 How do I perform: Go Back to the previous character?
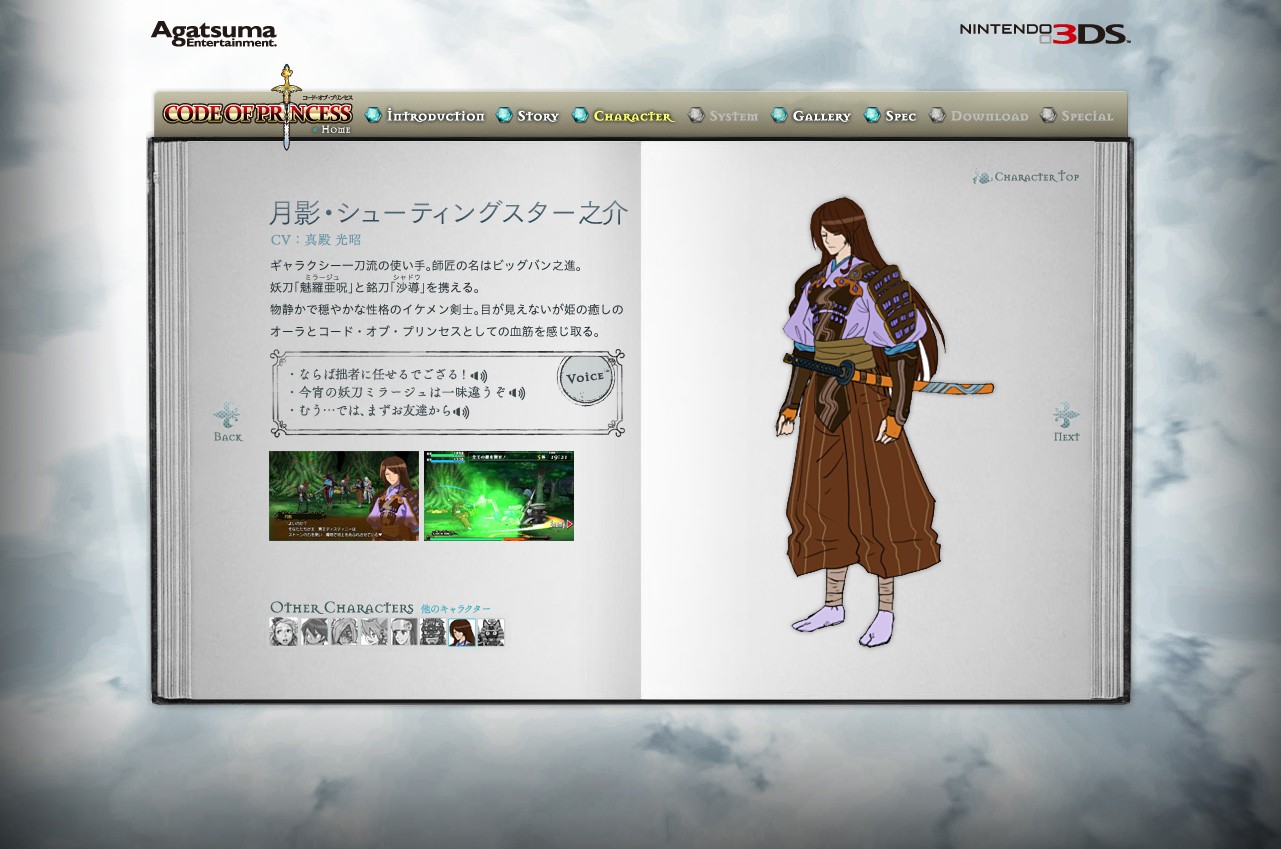227,423
